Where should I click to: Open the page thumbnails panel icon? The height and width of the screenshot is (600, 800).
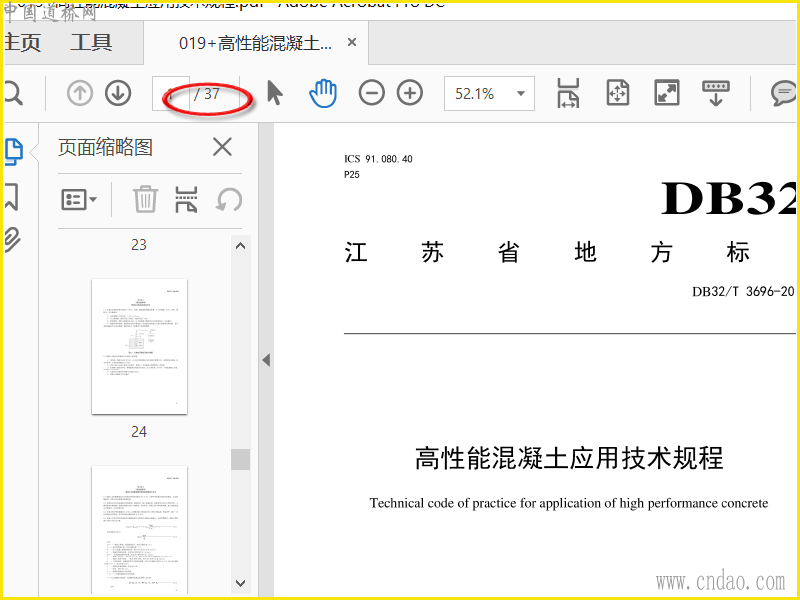(14, 152)
